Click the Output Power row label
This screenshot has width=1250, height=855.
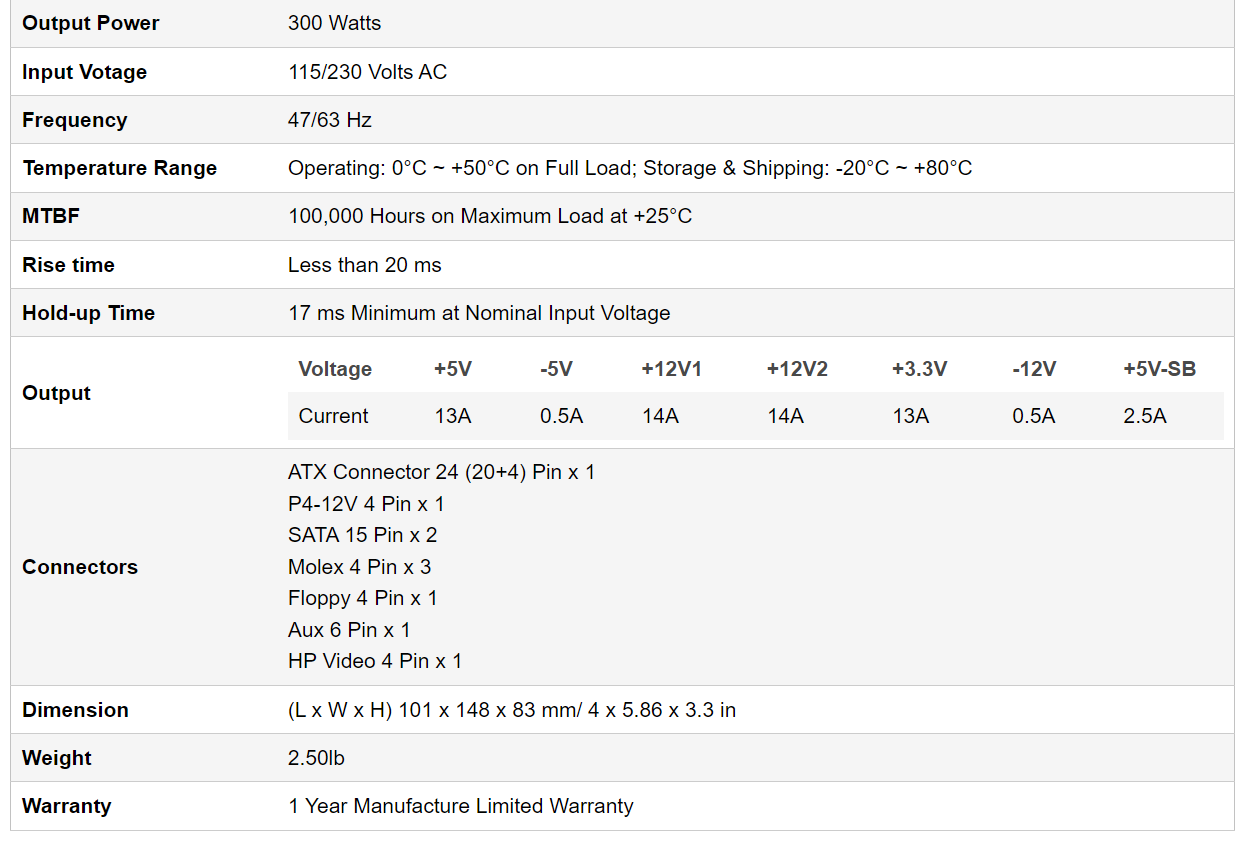(90, 23)
